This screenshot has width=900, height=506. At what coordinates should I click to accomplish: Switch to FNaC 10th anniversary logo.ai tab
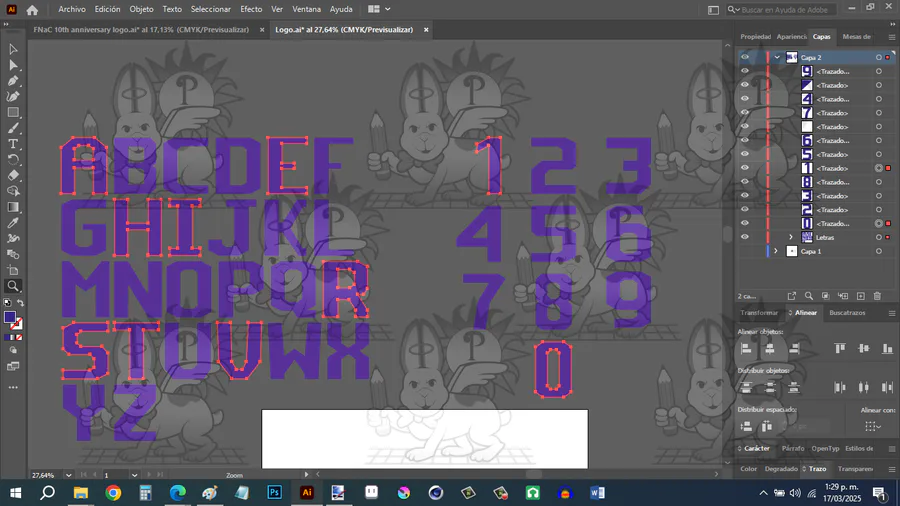(x=141, y=30)
